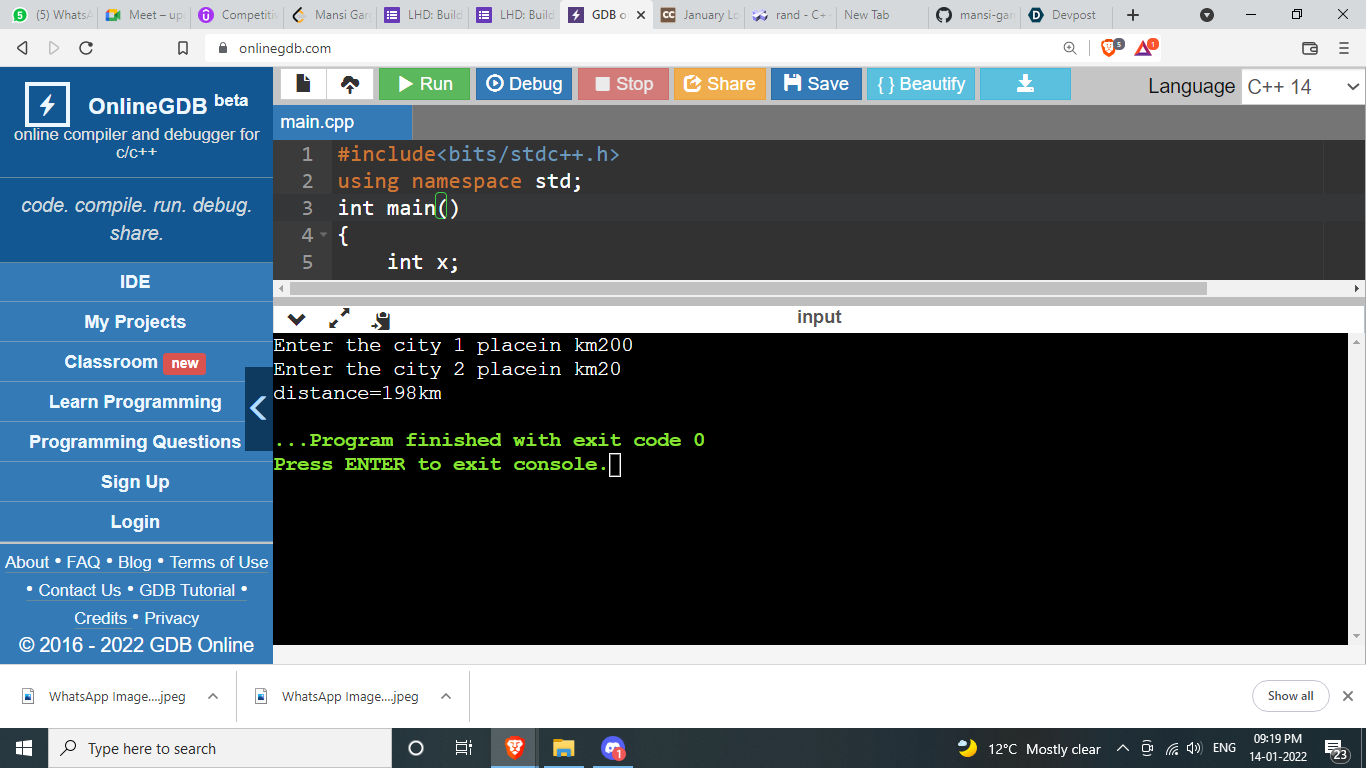Collapse the console using the chevron-down icon

pos(297,320)
